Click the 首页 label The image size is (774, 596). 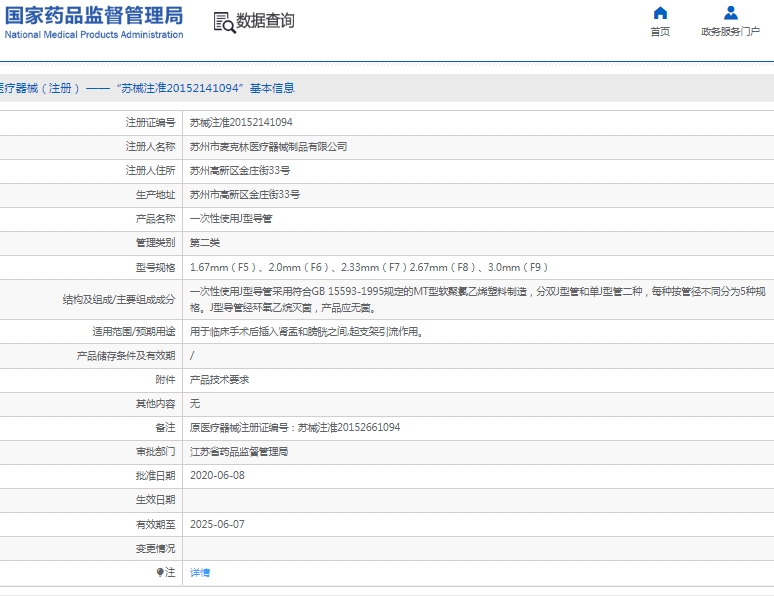pyautogui.click(x=660, y=32)
